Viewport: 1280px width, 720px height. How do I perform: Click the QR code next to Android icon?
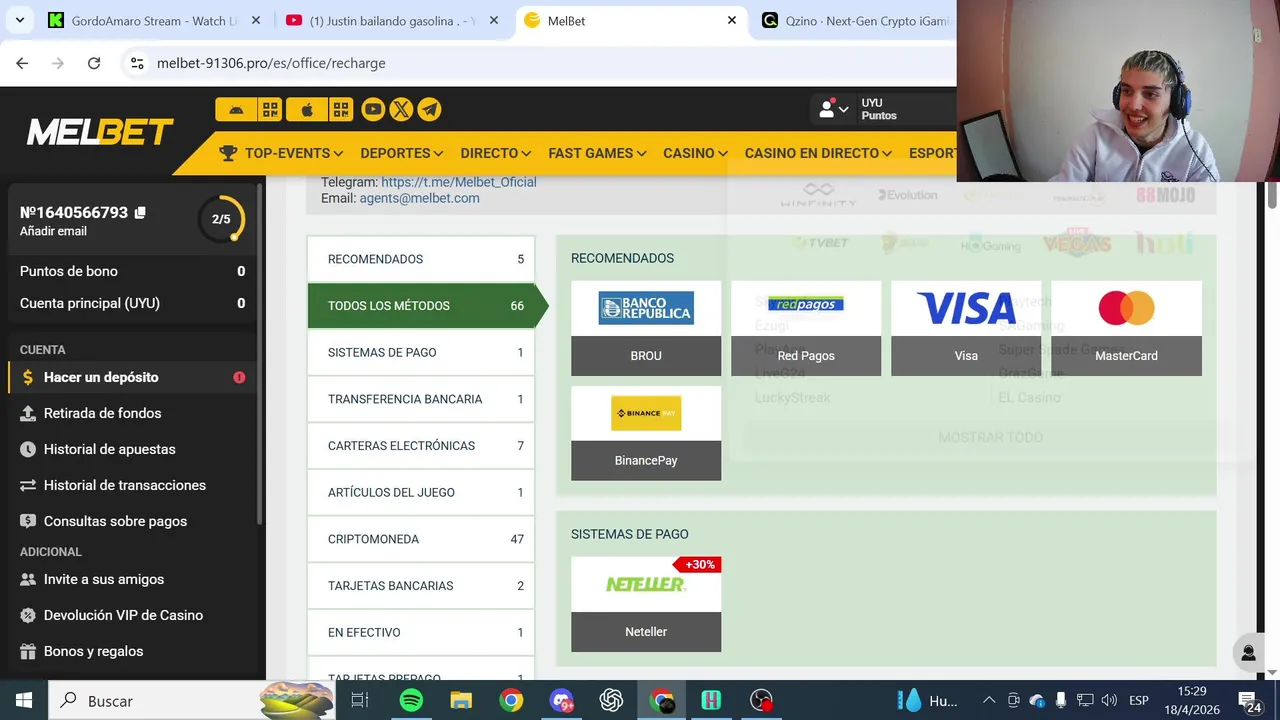coord(270,109)
